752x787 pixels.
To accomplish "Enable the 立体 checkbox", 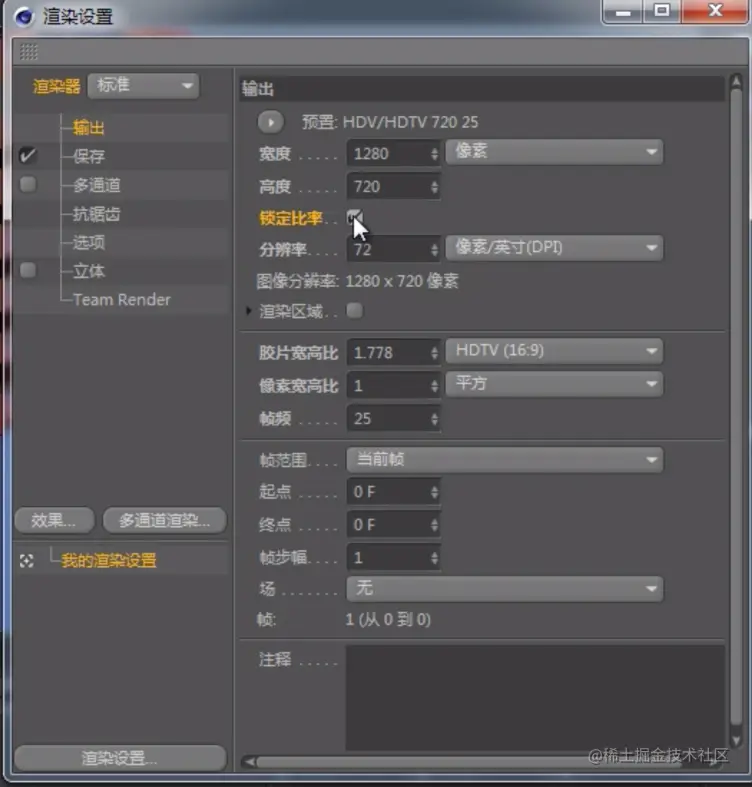I will (x=28, y=270).
